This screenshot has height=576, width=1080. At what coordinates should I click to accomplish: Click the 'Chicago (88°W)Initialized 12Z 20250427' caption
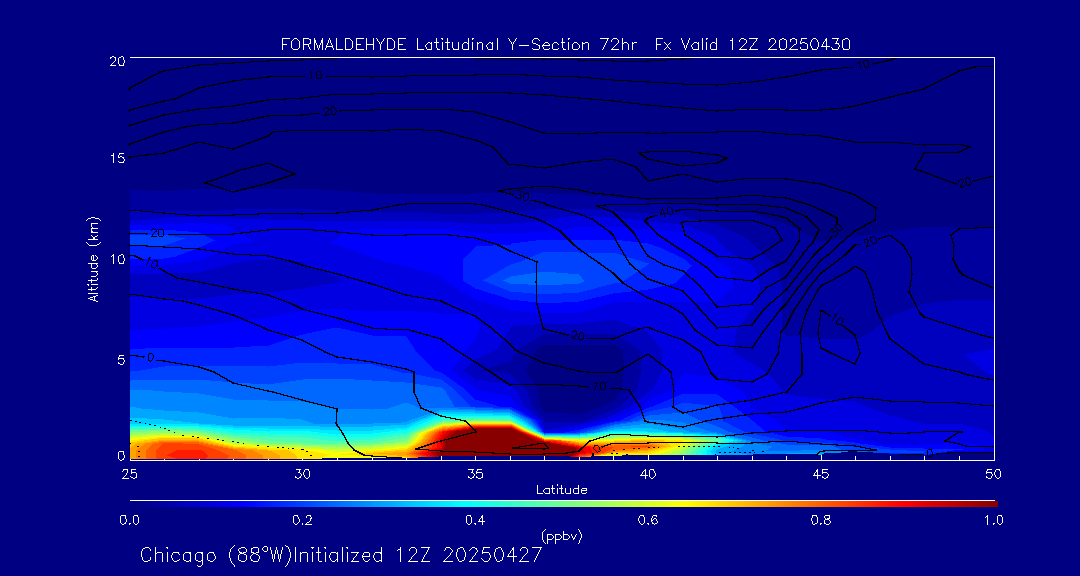[341, 555]
